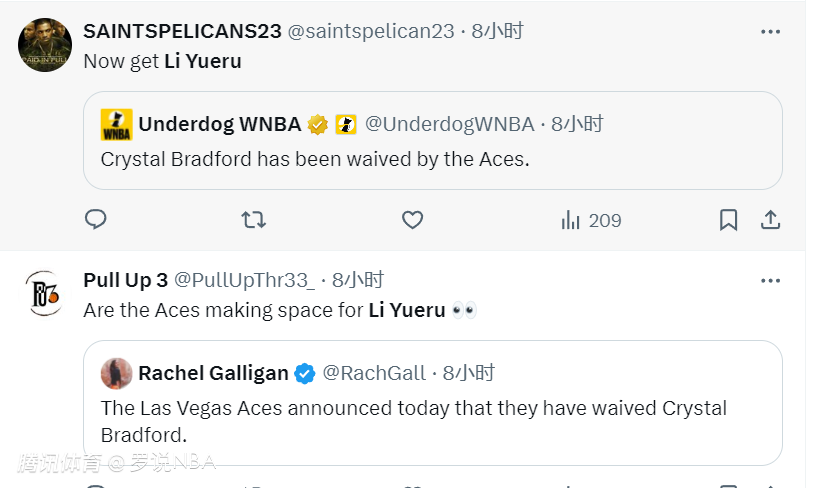The width and height of the screenshot is (823, 488).
Task: Click the Pull Up 3 display name
Action: 125,280
